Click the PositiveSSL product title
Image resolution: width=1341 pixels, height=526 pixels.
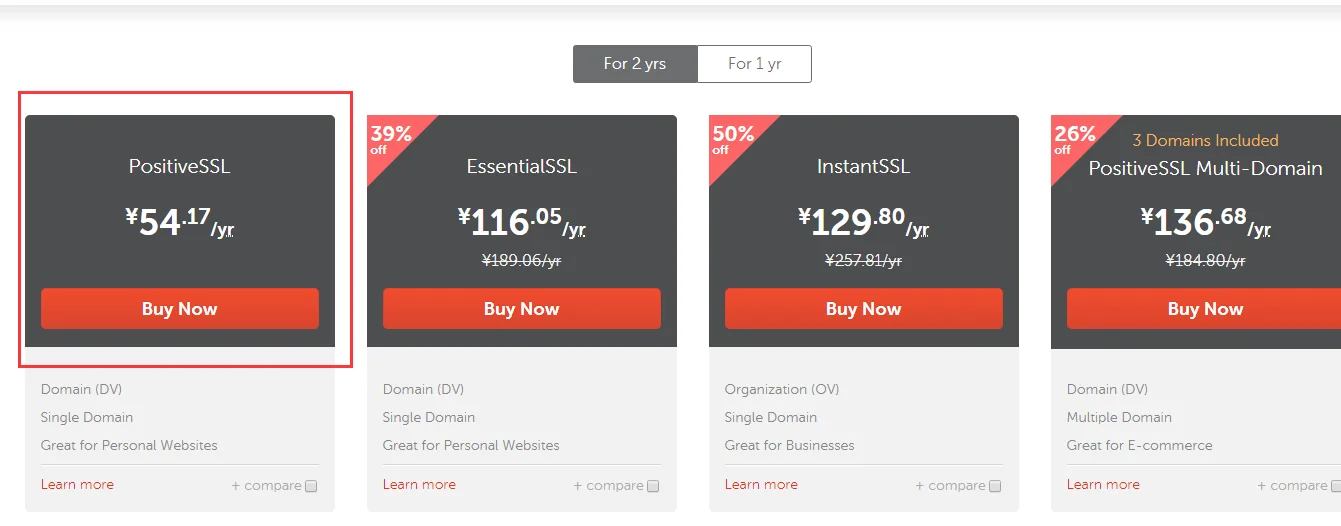click(x=180, y=167)
